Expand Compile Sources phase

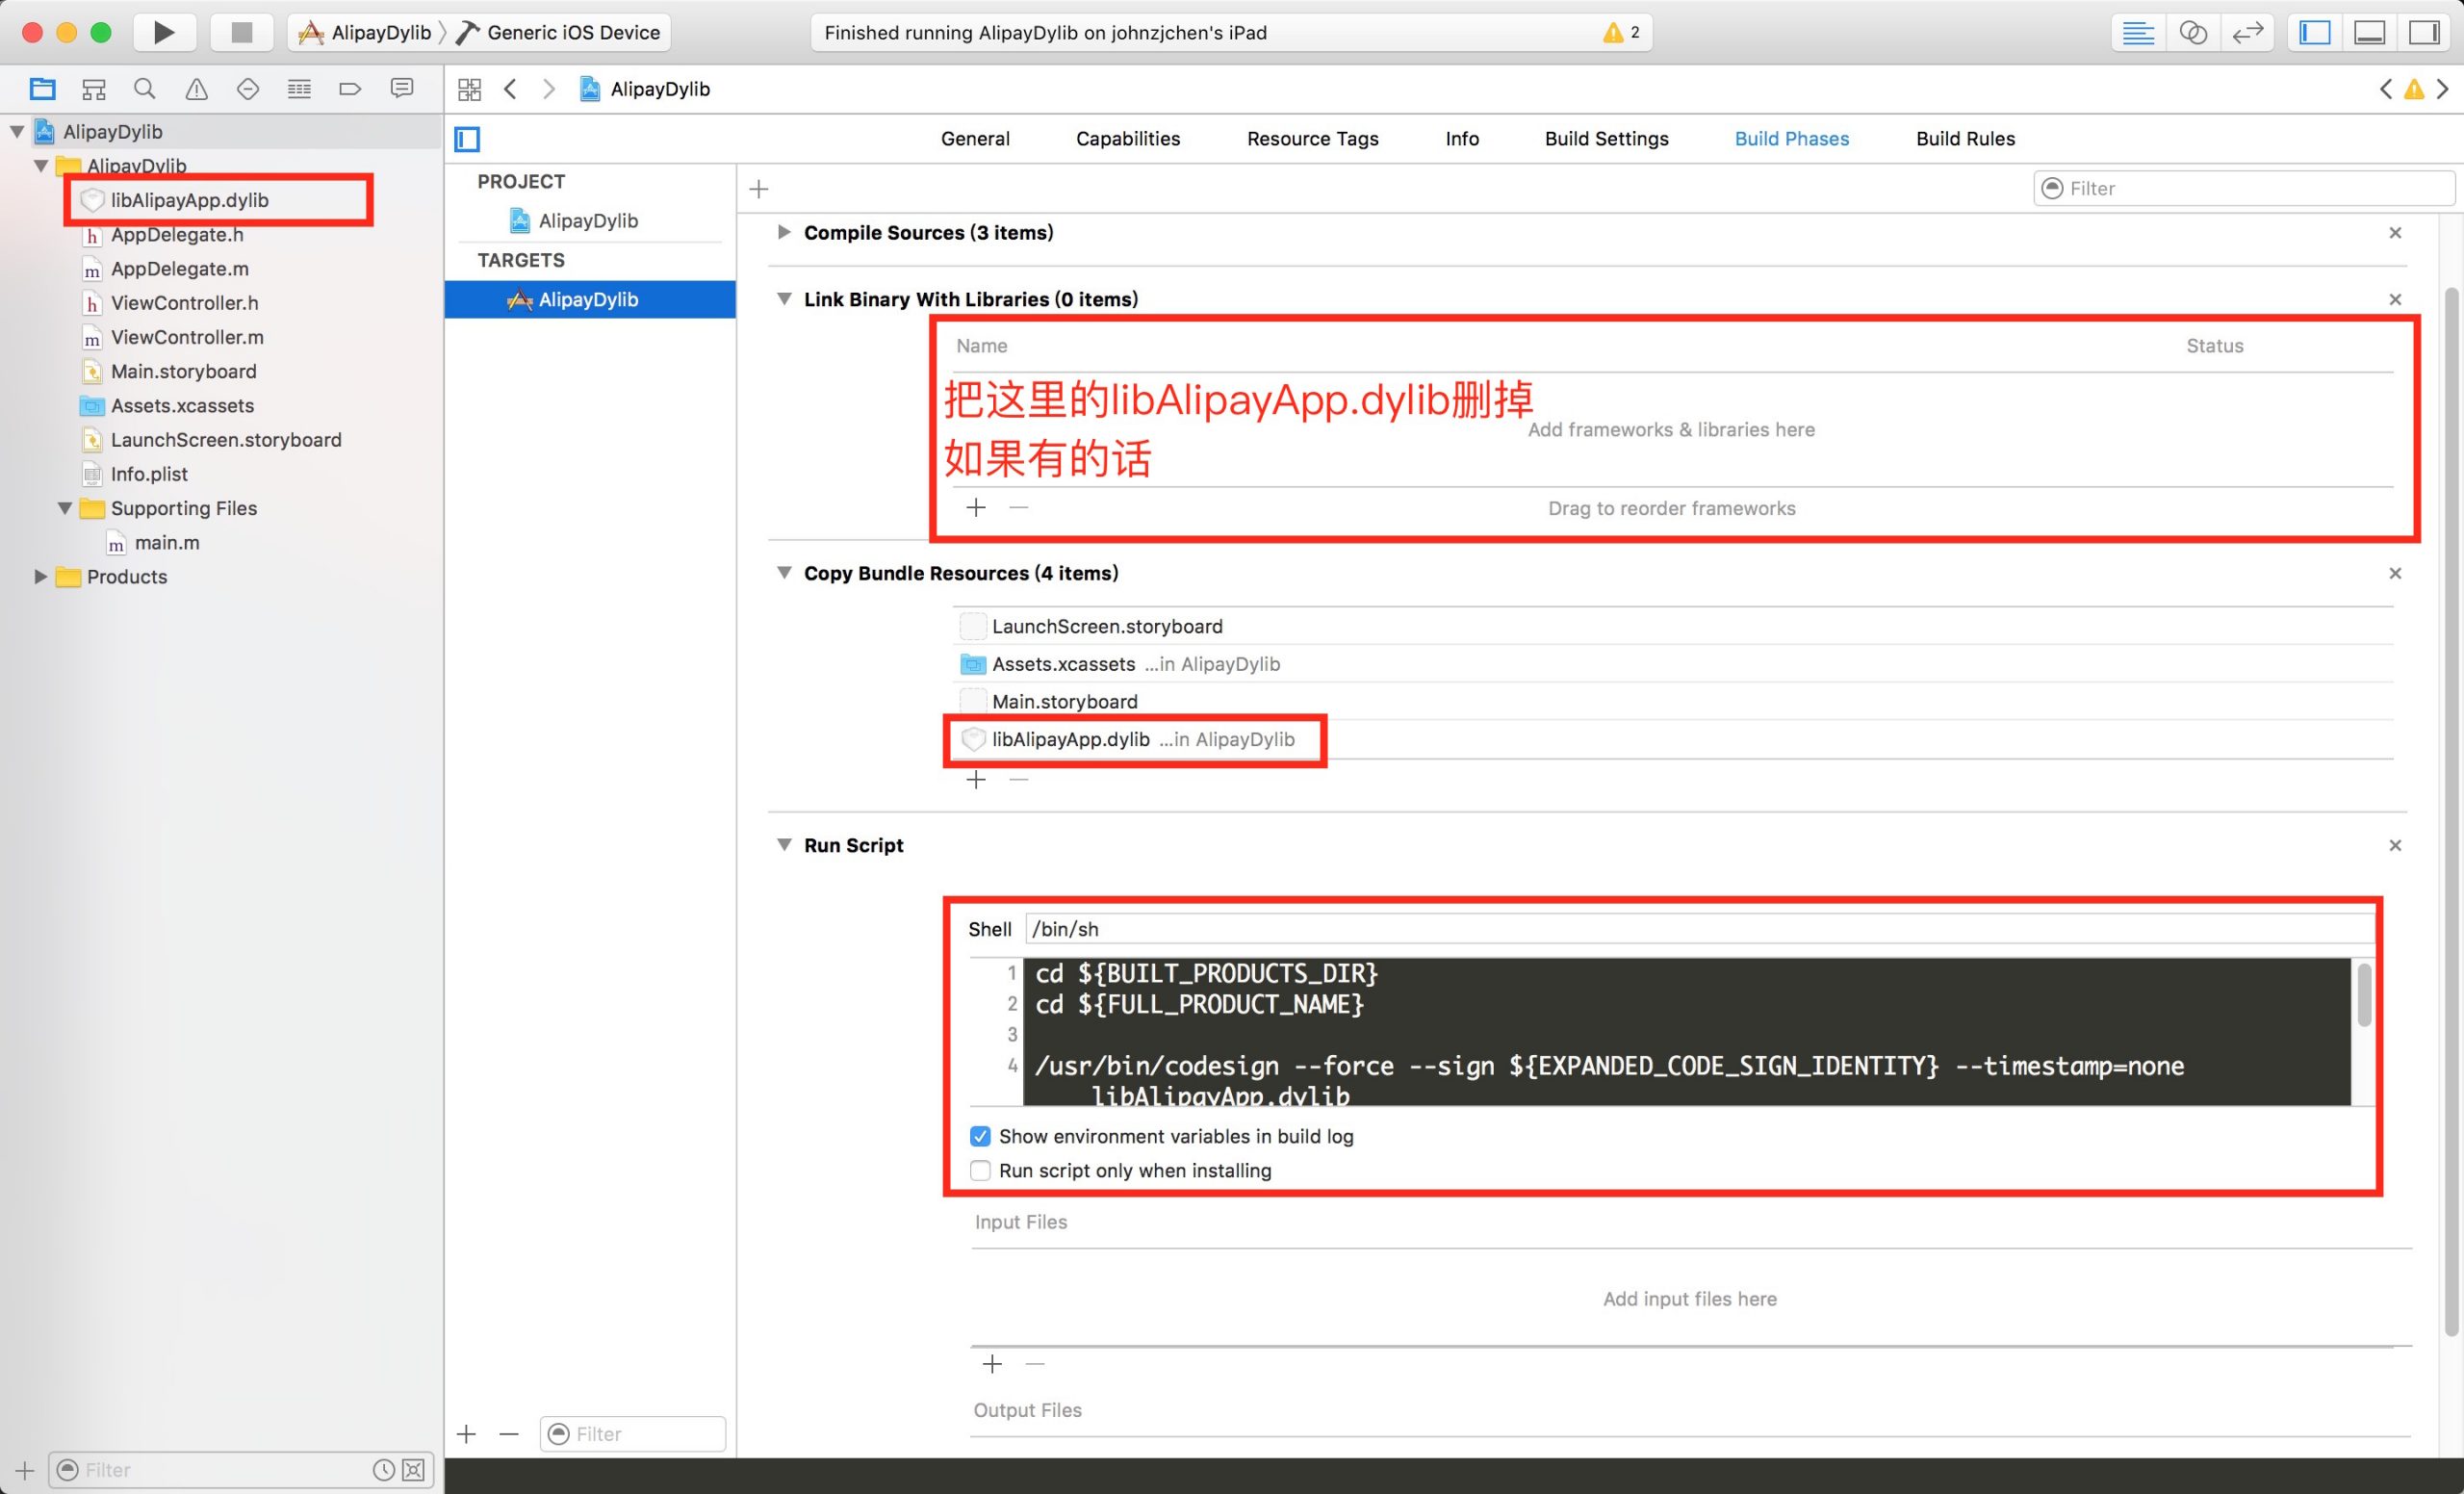pyautogui.click(x=784, y=232)
